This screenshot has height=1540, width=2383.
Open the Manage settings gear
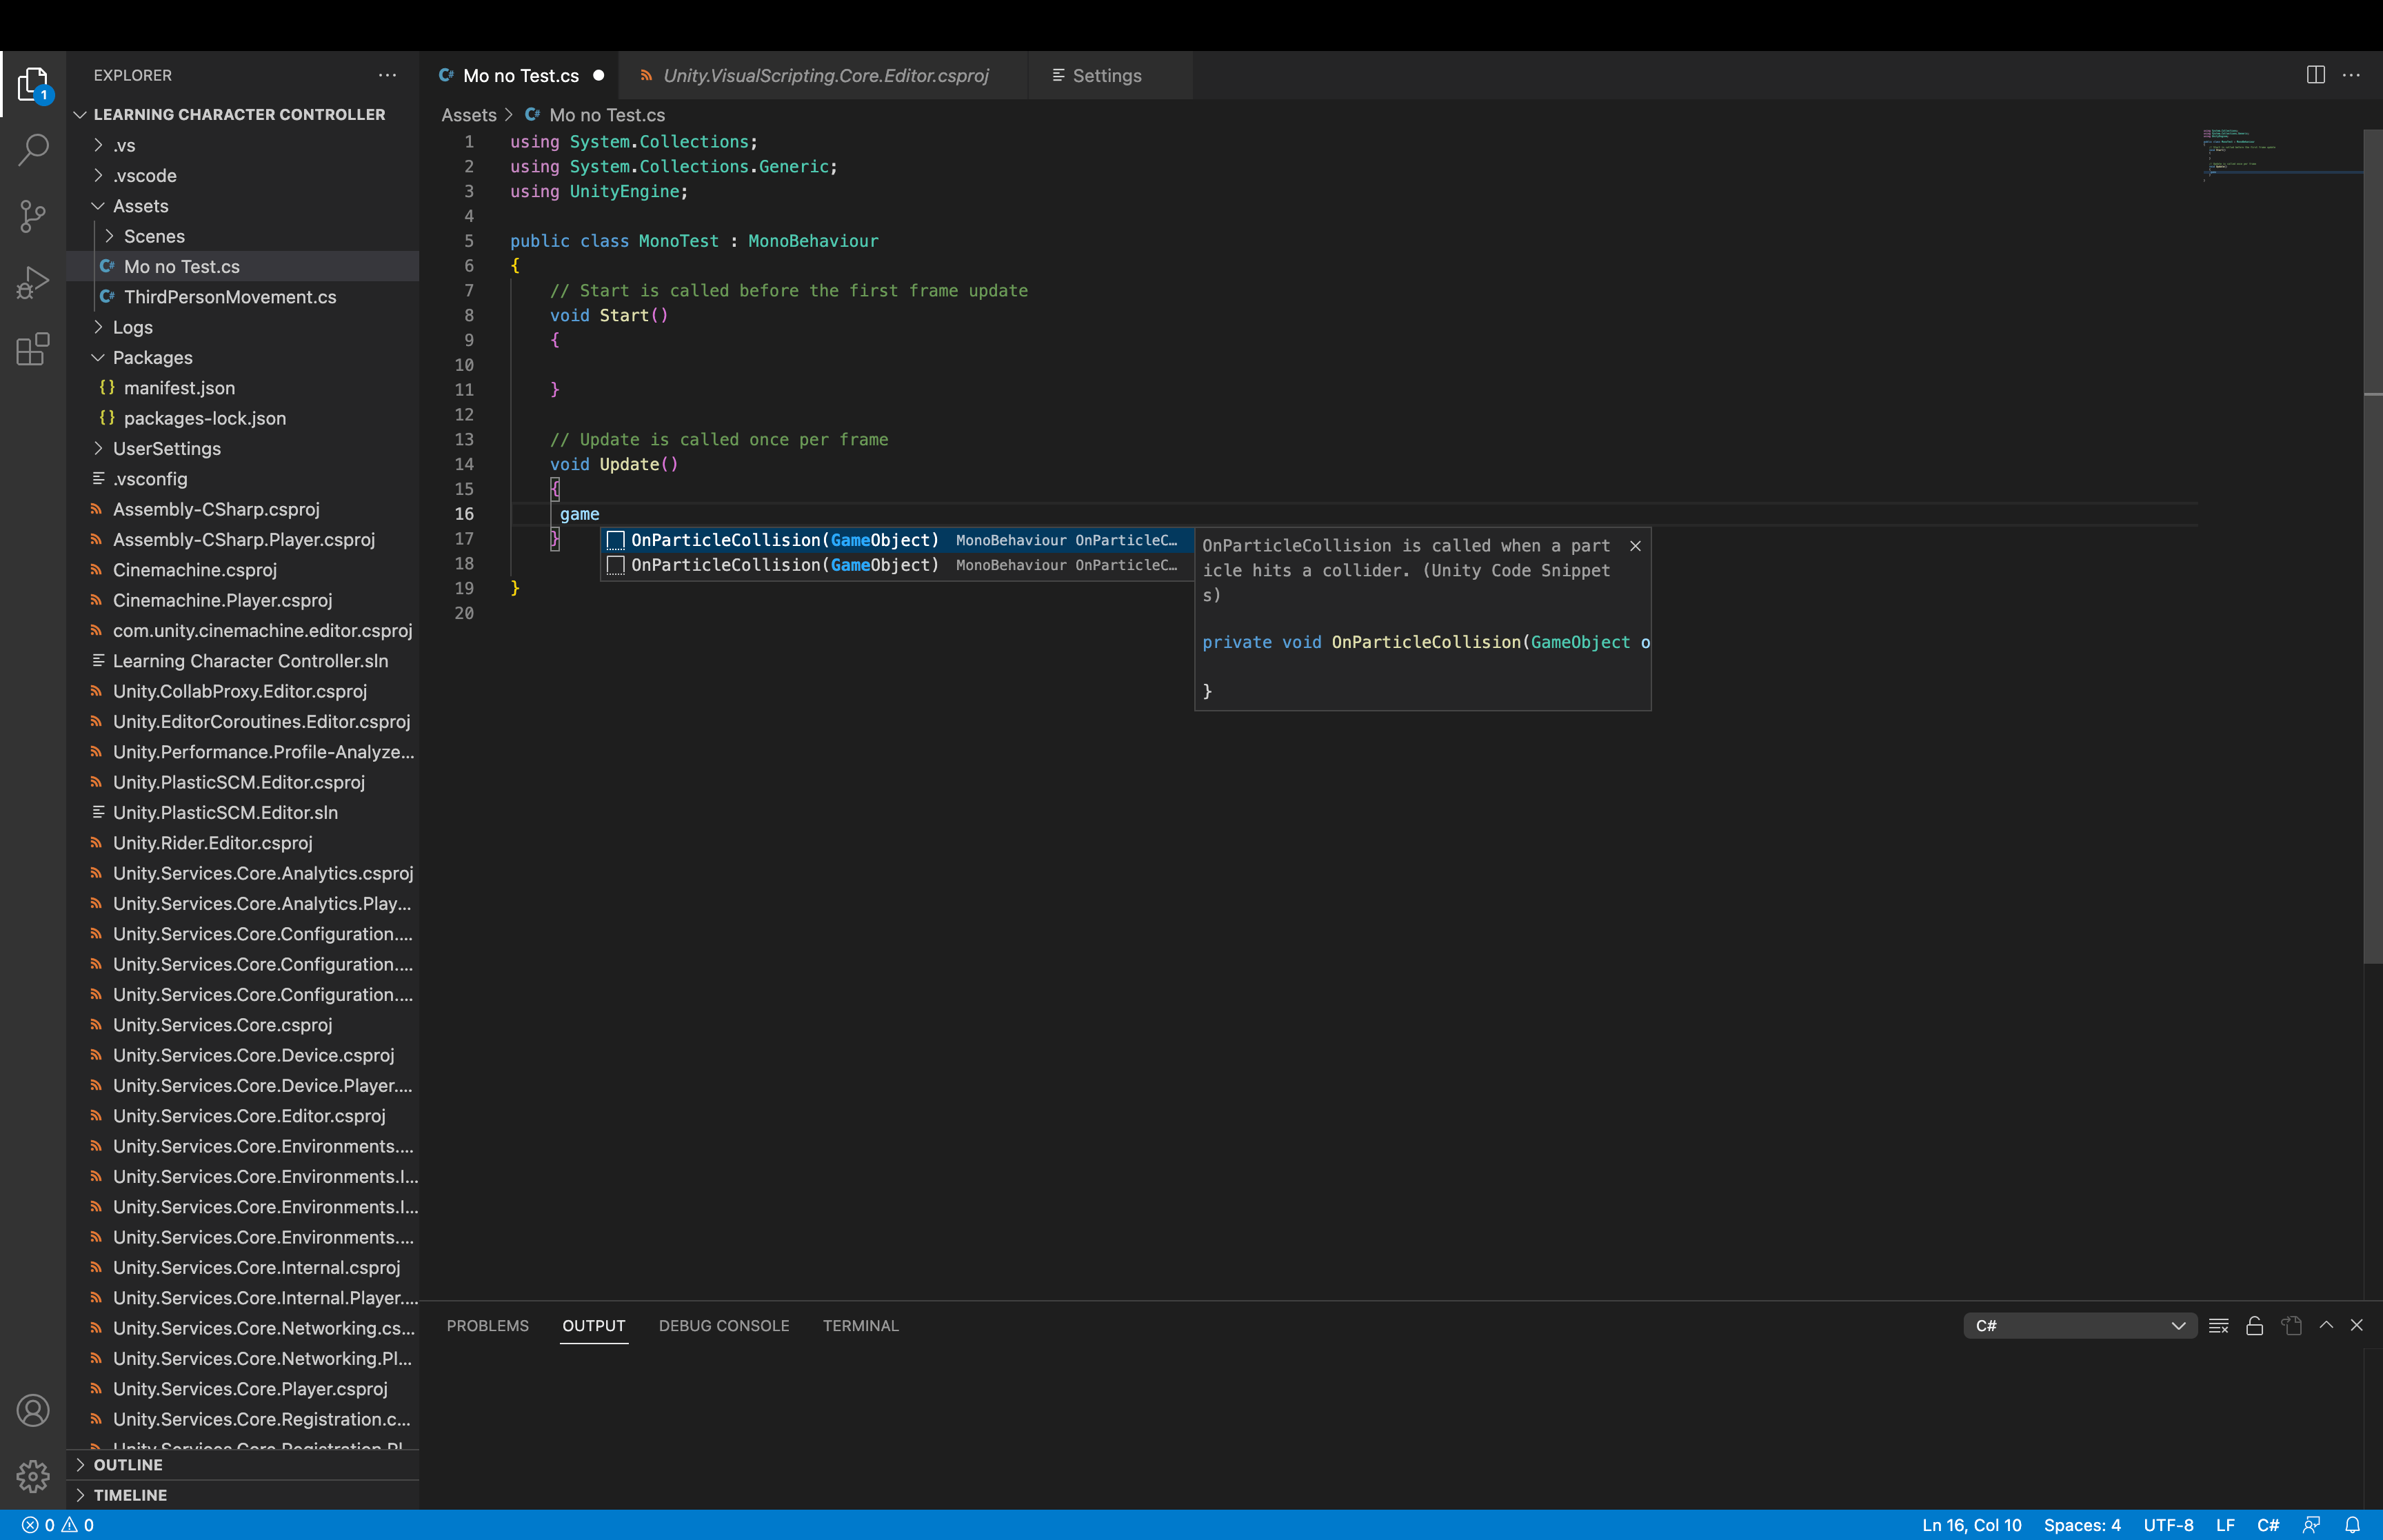click(x=33, y=1476)
